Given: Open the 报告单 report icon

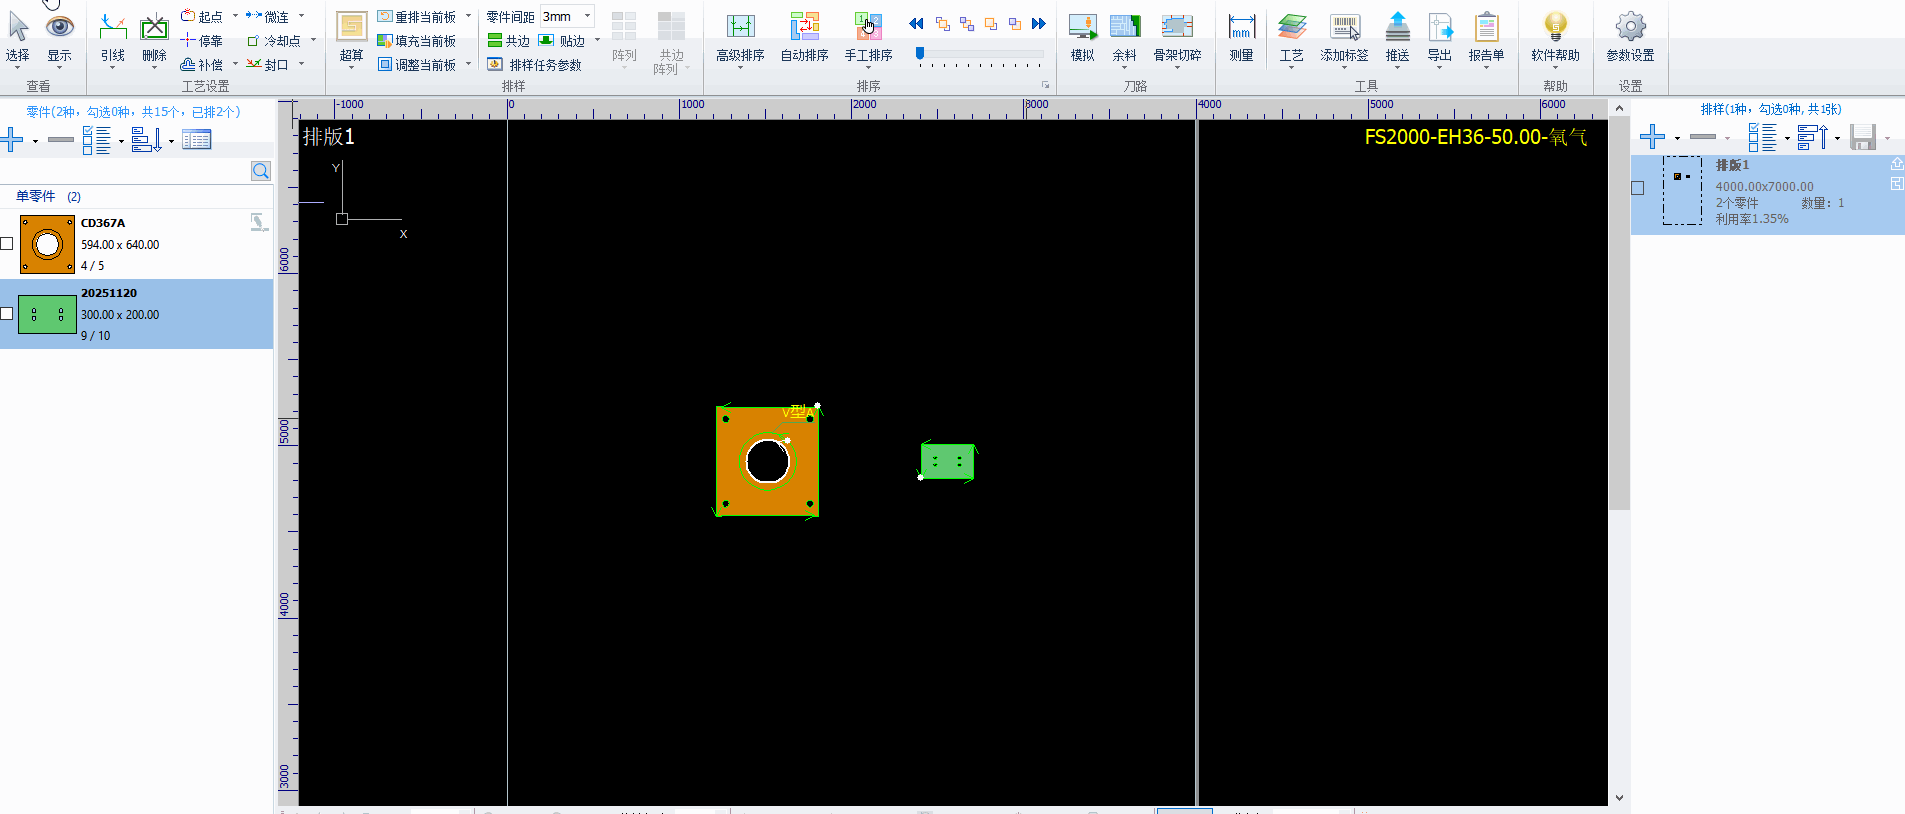Looking at the screenshot, I should (x=1486, y=37).
